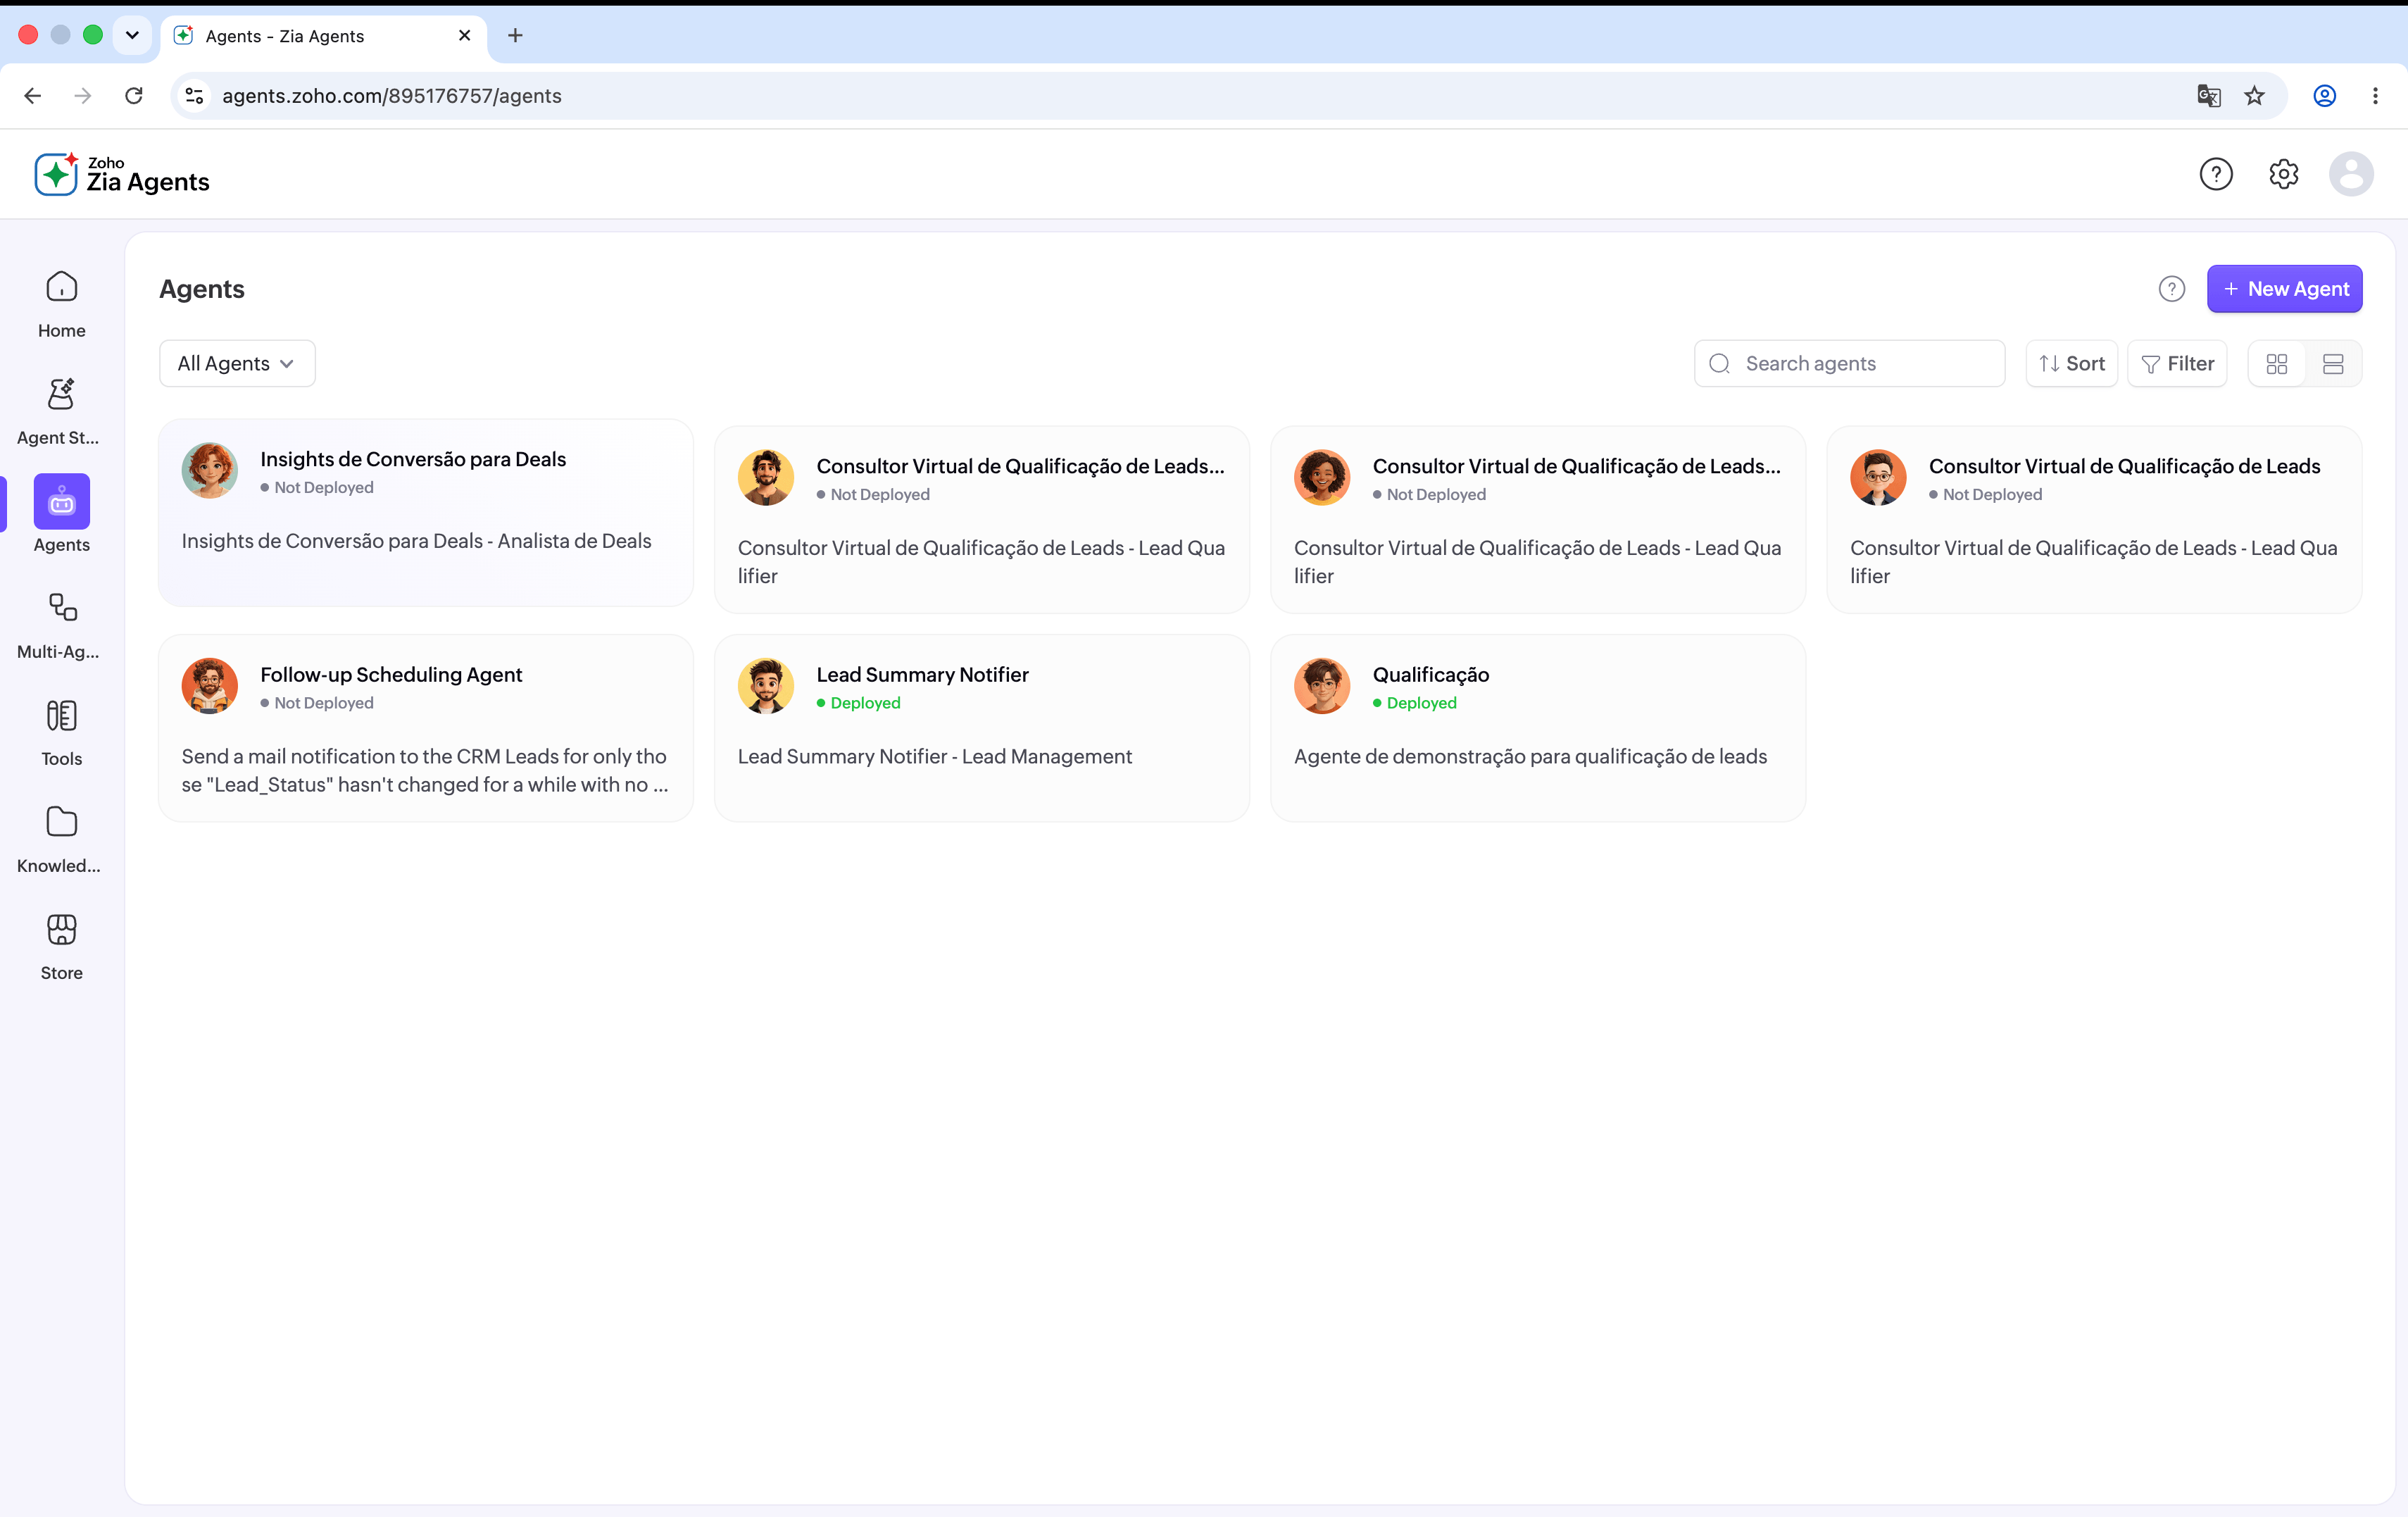Reload the page
This screenshot has width=2408, height=1517.
(134, 96)
